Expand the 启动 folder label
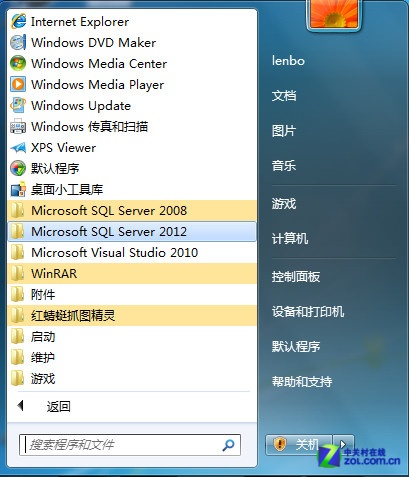The height and width of the screenshot is (477, 409). point(43,337)
